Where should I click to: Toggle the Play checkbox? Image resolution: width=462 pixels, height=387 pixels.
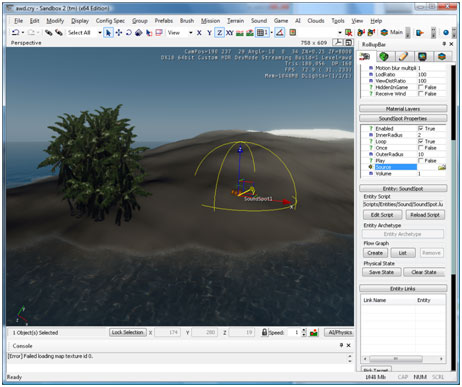point(421,161)
